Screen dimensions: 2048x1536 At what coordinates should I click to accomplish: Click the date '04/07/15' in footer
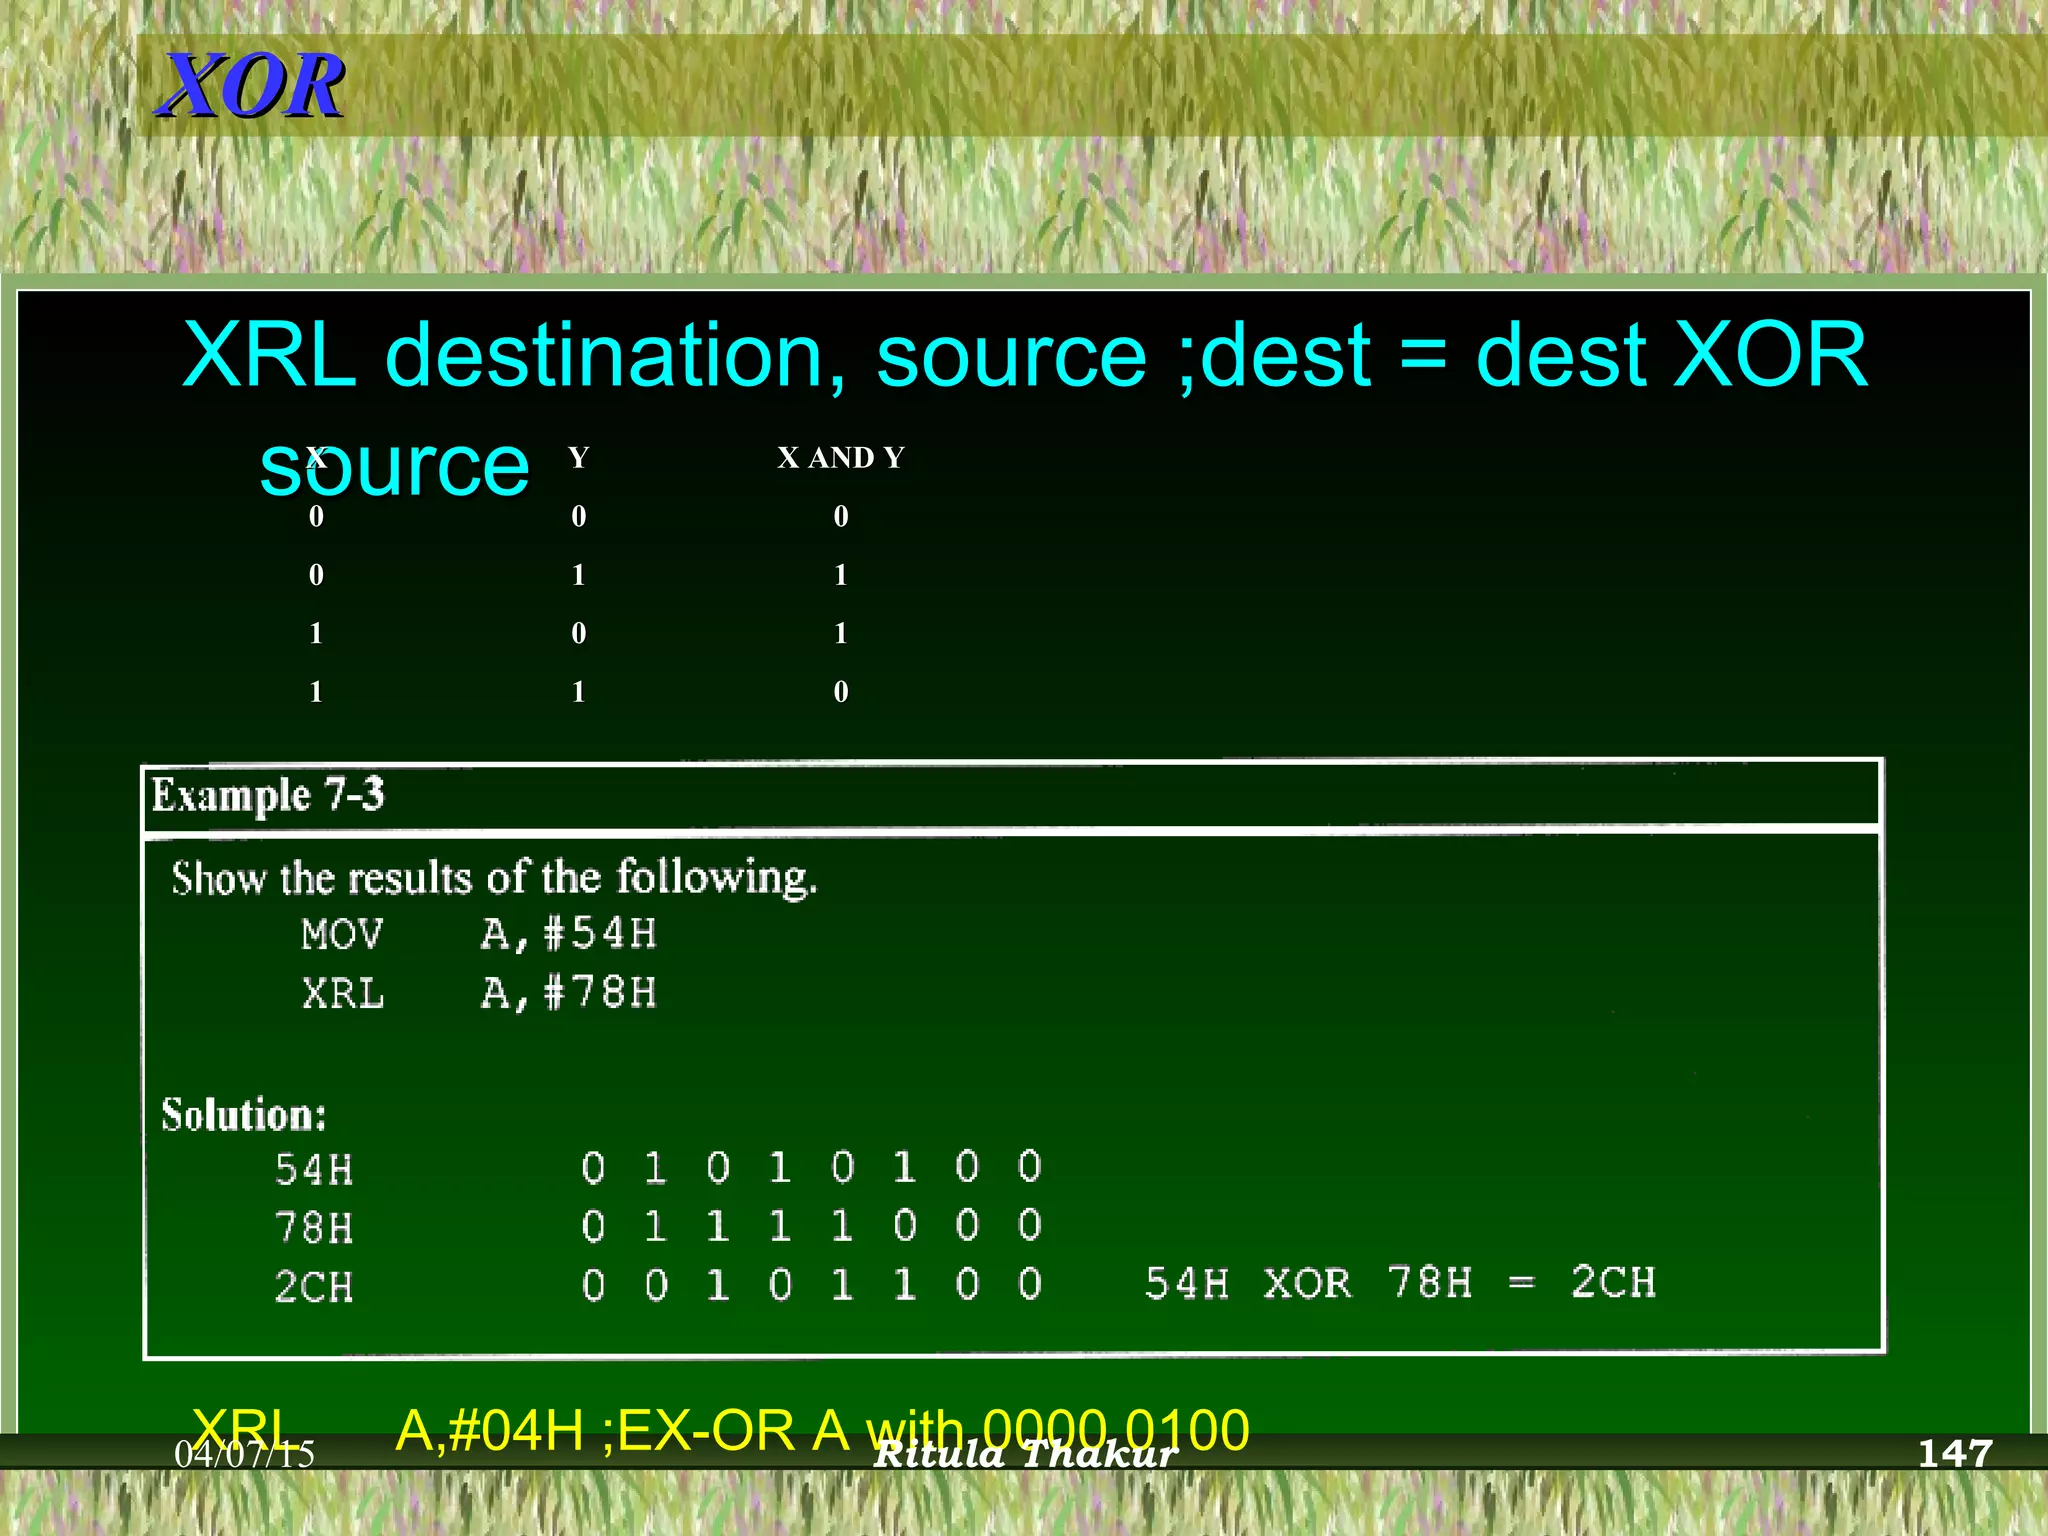[x=244, y=1454]
